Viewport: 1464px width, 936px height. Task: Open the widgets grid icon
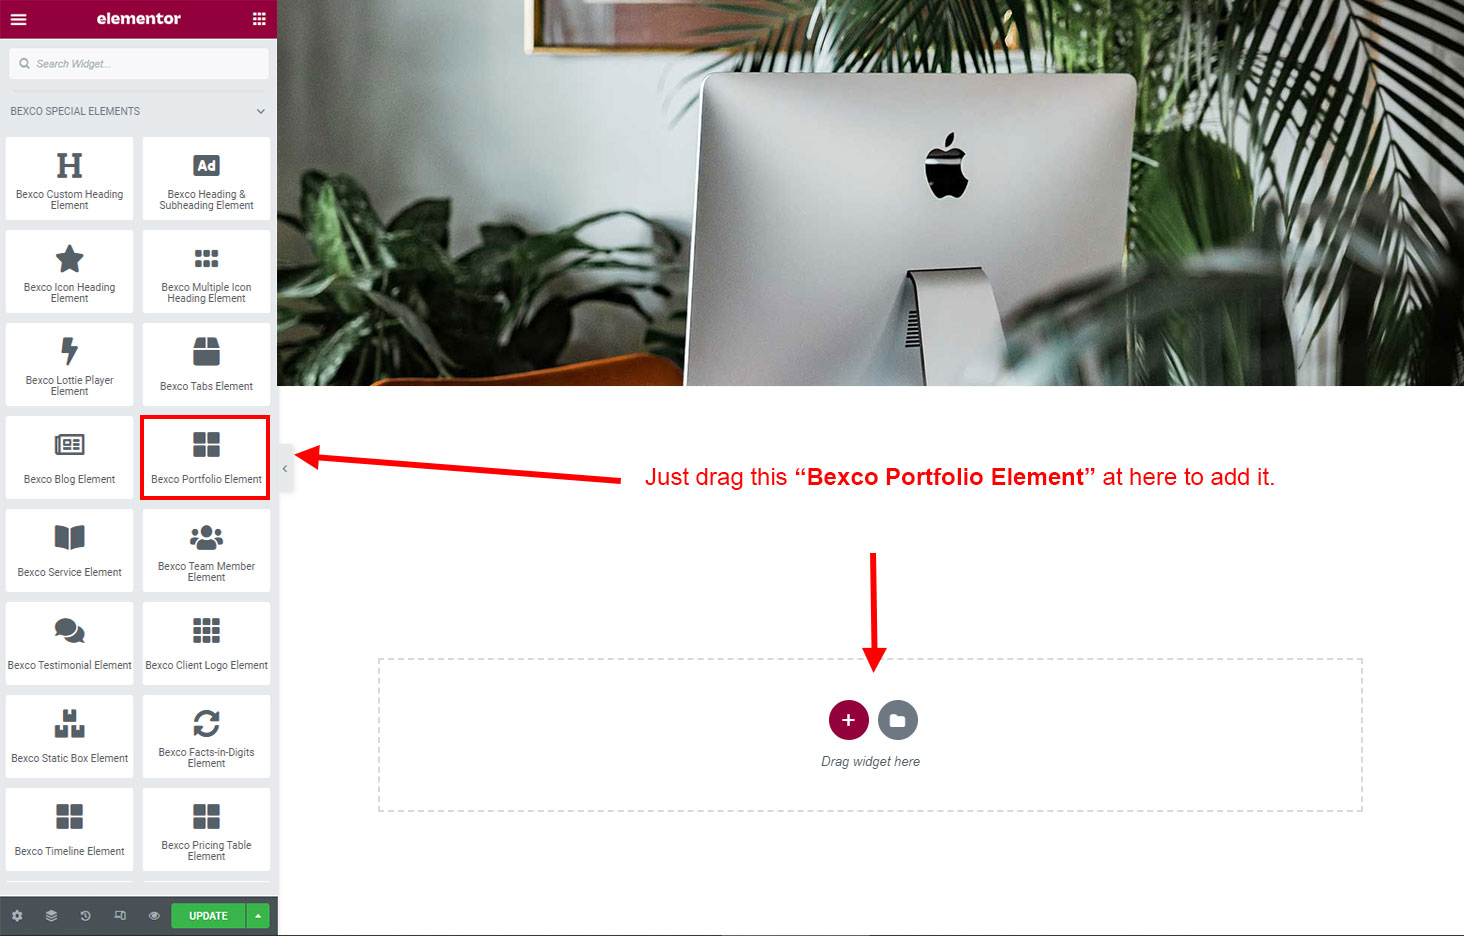pos(259,19)
